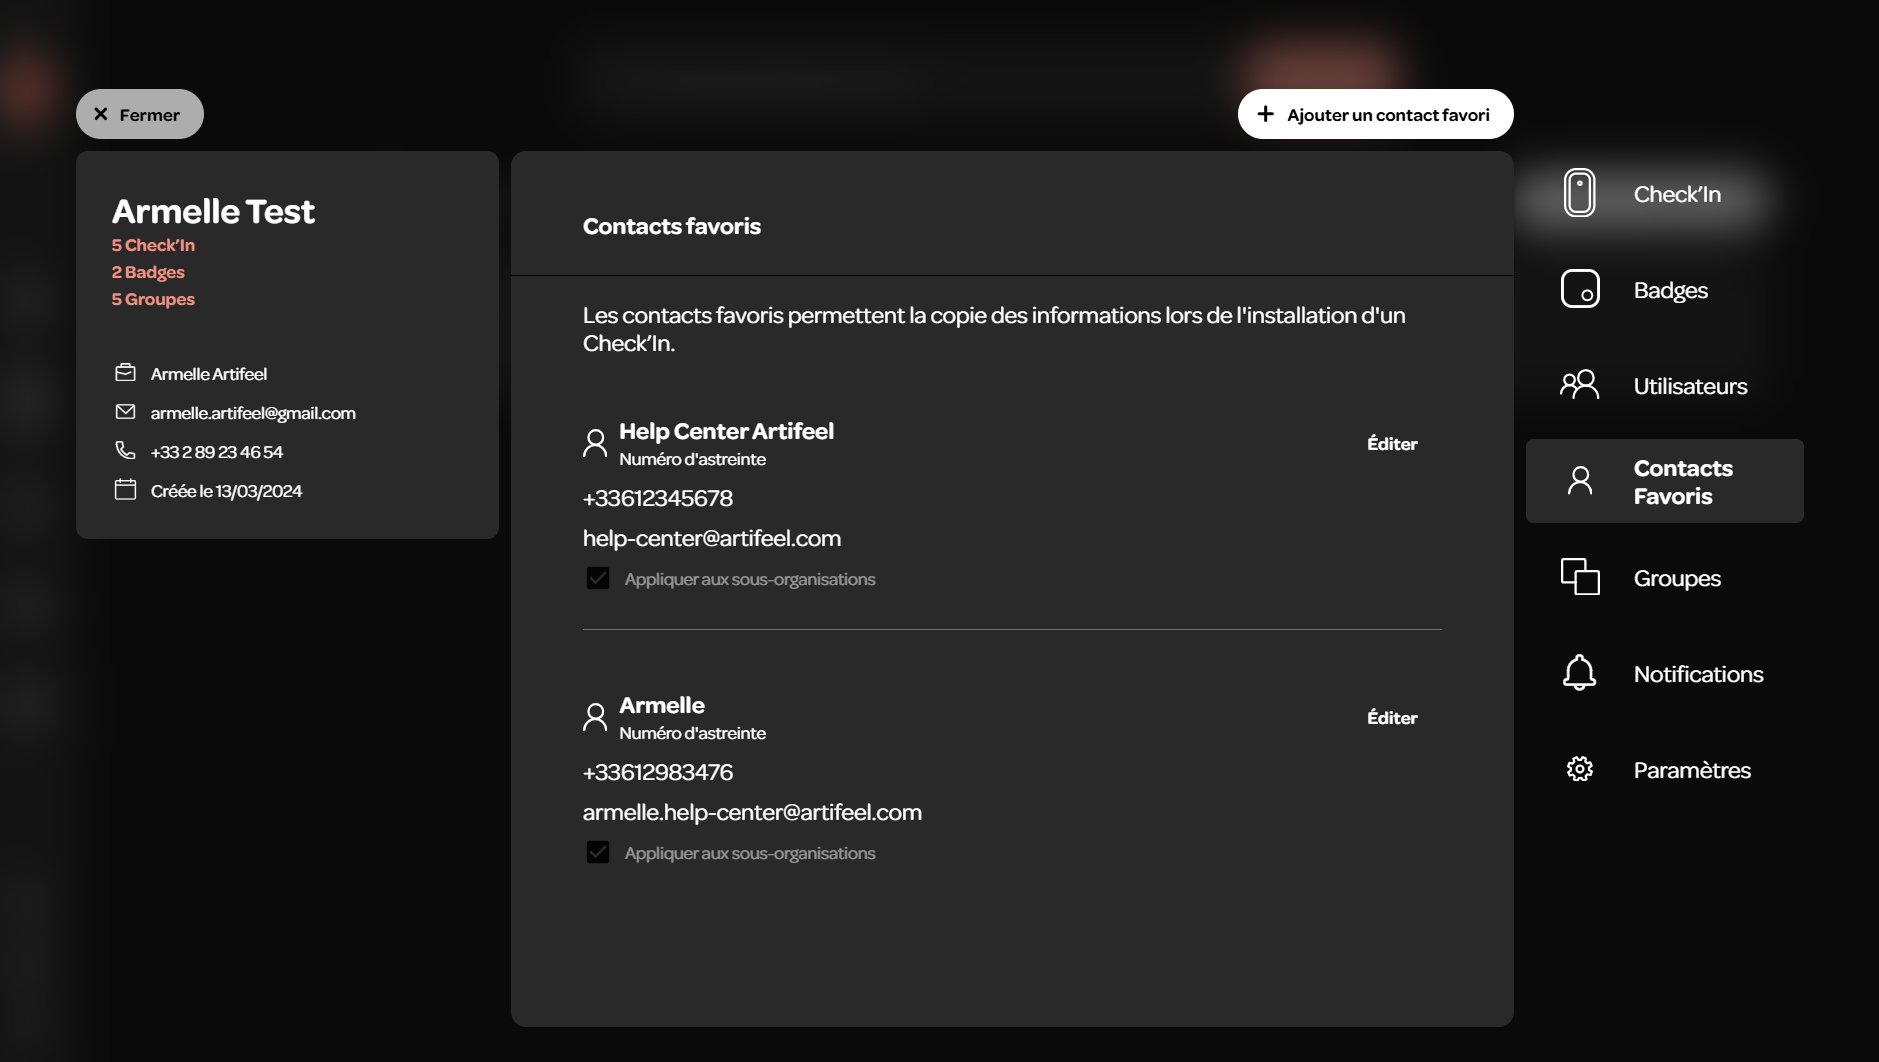Screen dimensions: 1879x1062
Task: Uncheck sous-organisations for Help Center Artifeel
Action: point(598,578)
